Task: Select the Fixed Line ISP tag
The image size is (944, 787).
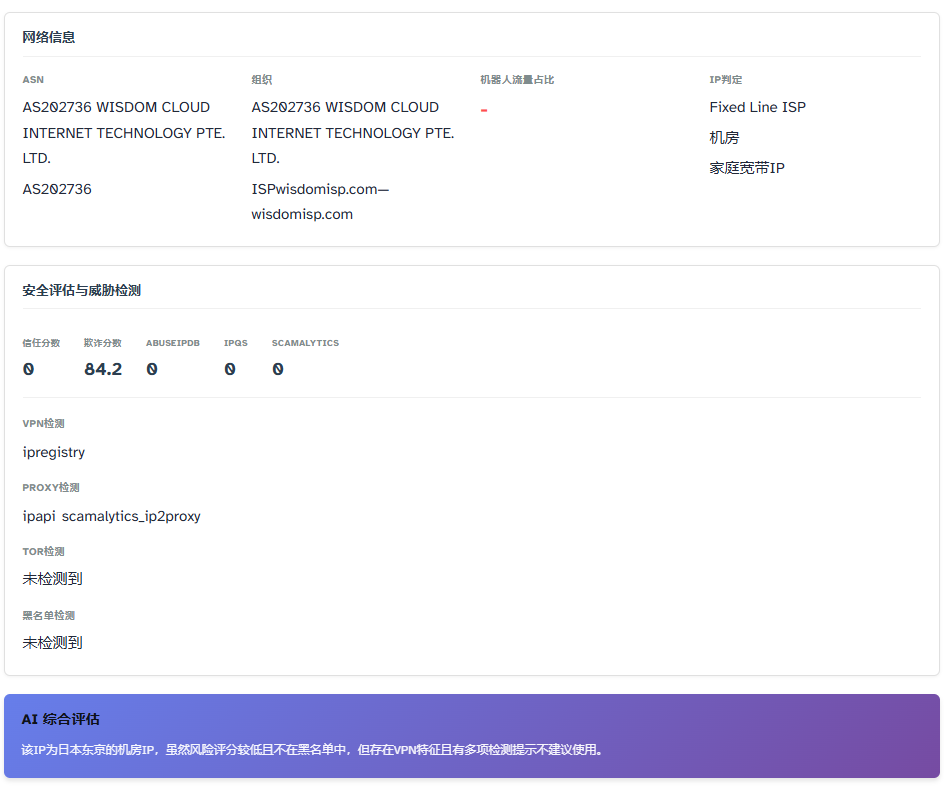Action: (757, 107)
